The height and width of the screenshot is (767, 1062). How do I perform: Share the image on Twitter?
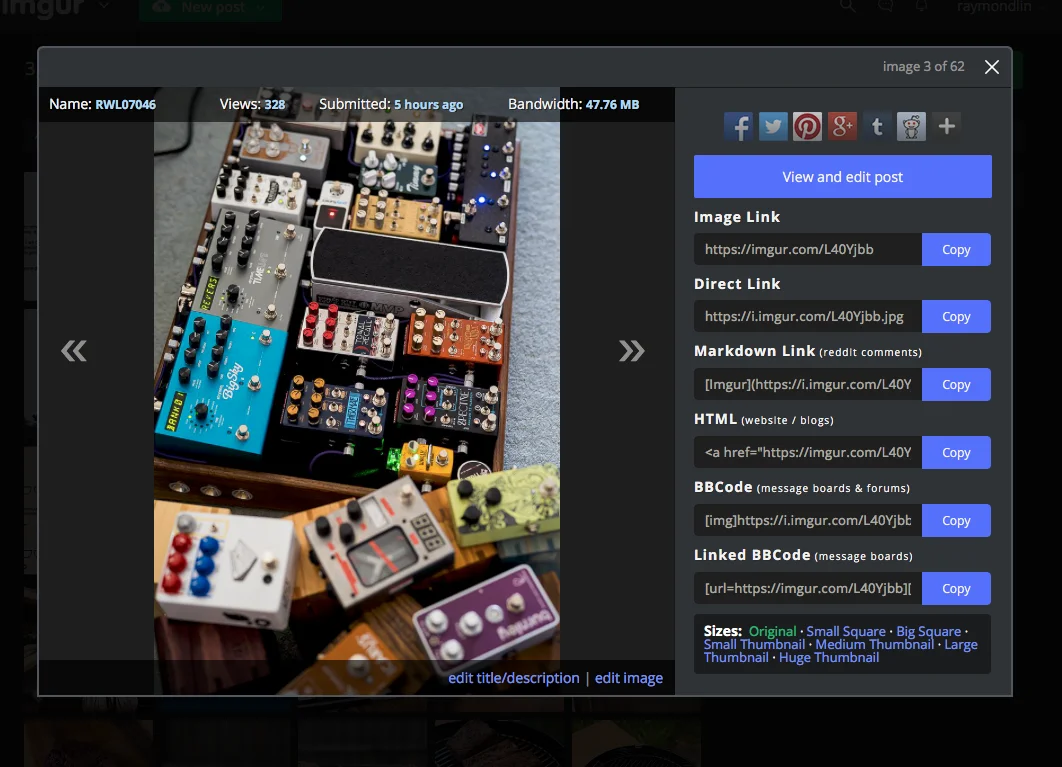[773, 127]
